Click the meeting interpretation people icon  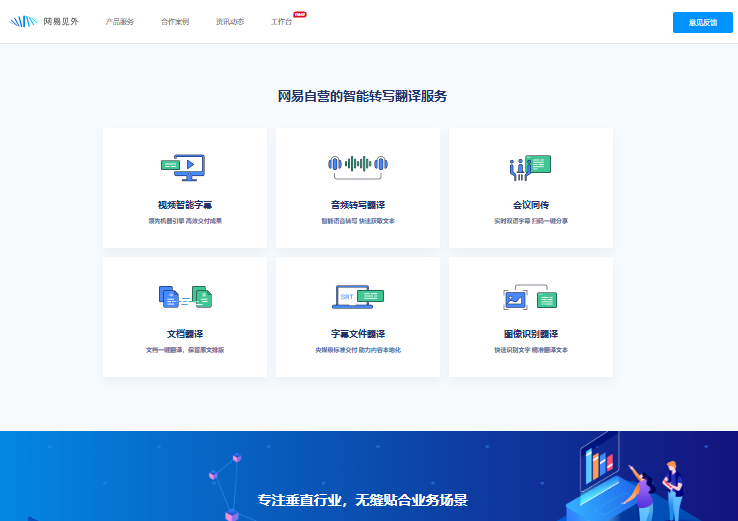tap(530, 168)
